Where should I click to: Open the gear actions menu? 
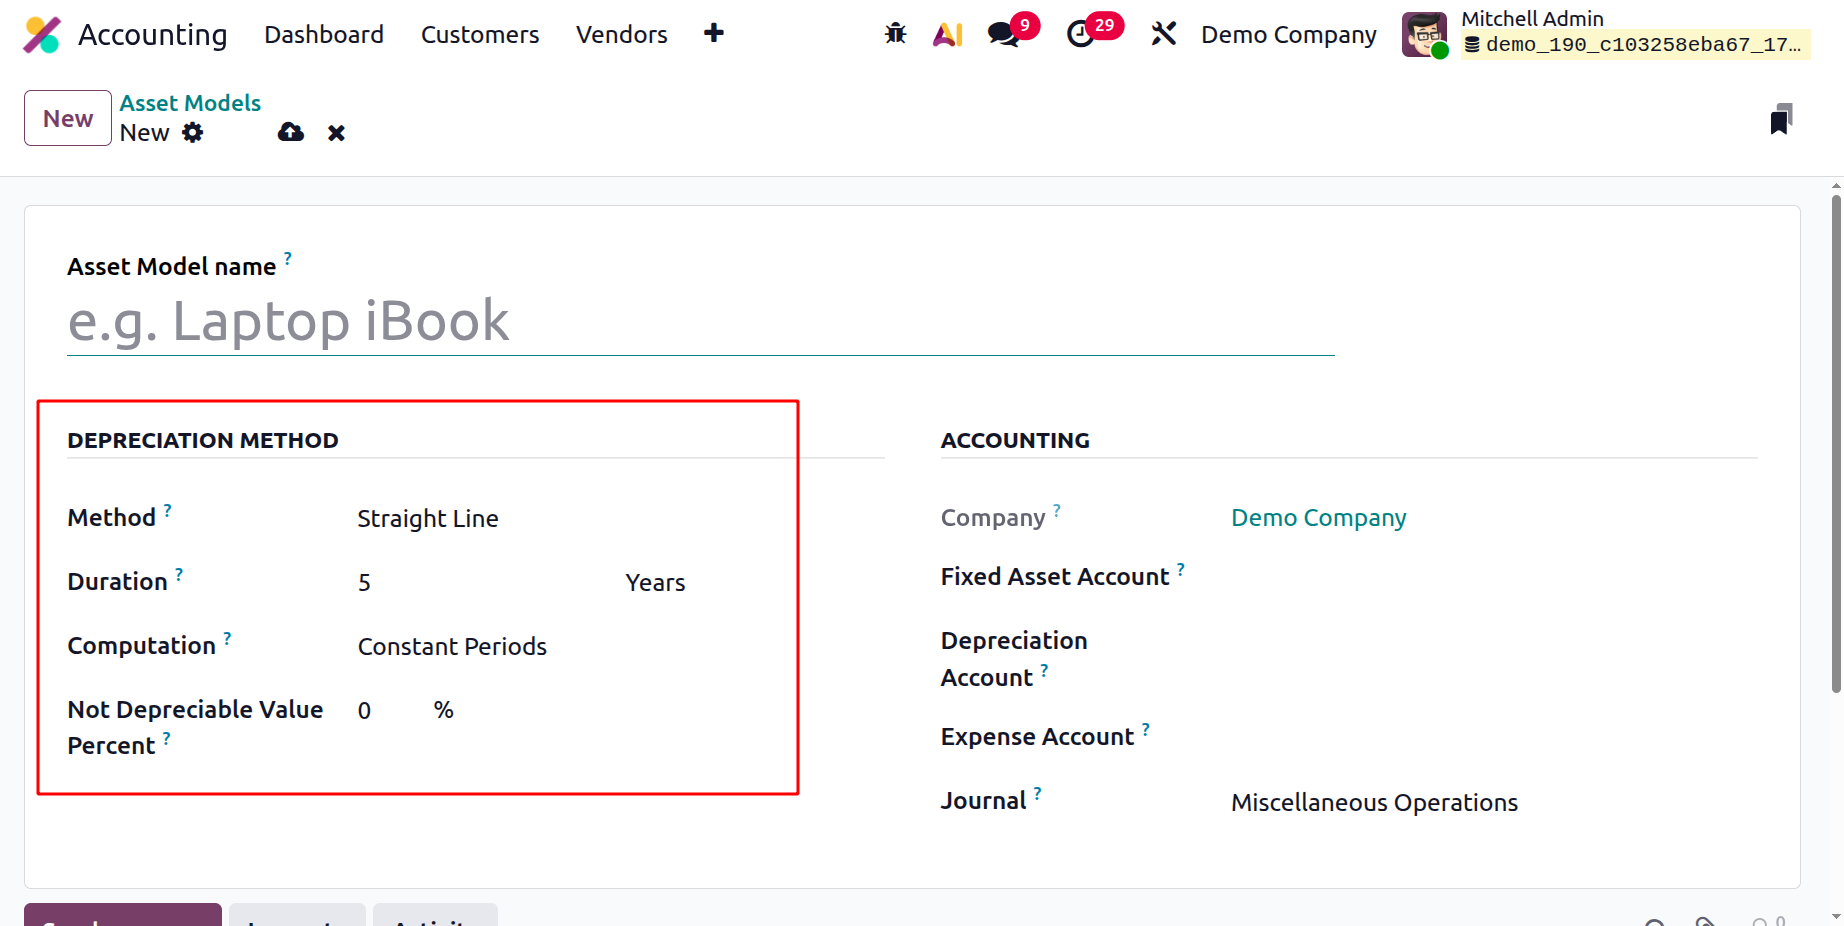pyautogui.click(x=193, y=132)
